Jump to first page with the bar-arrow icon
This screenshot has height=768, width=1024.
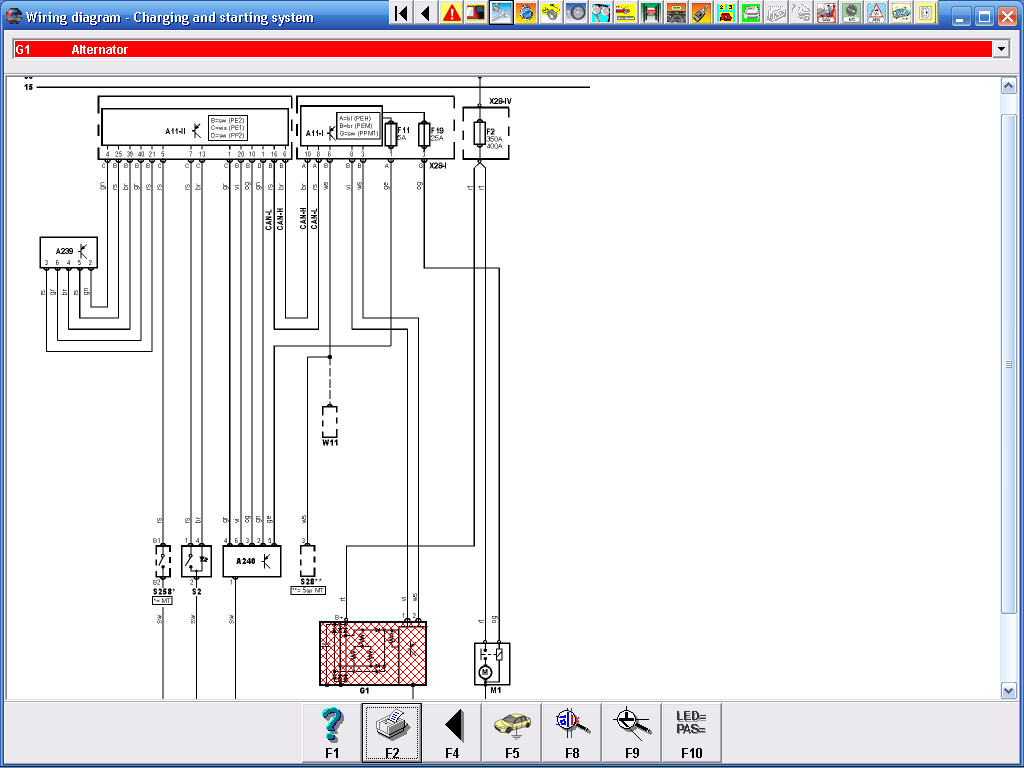tap(402, 12)
